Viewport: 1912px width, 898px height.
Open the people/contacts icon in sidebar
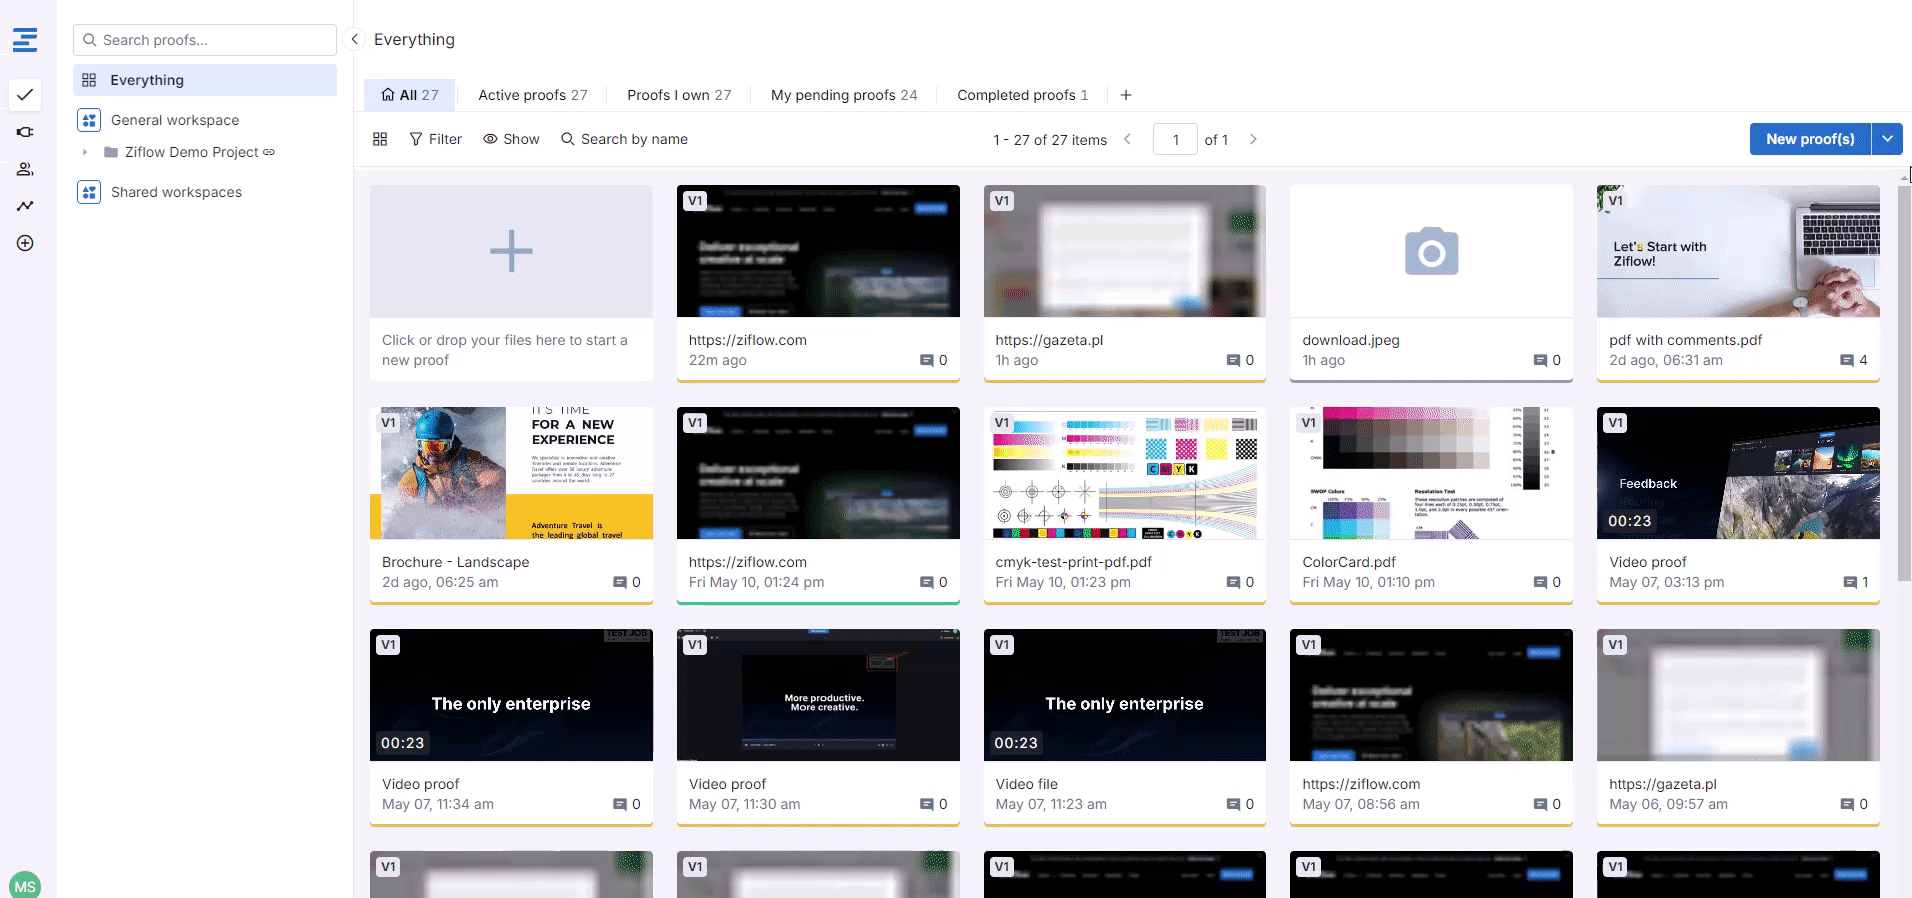pyautogui.click(x=25, y=169)
